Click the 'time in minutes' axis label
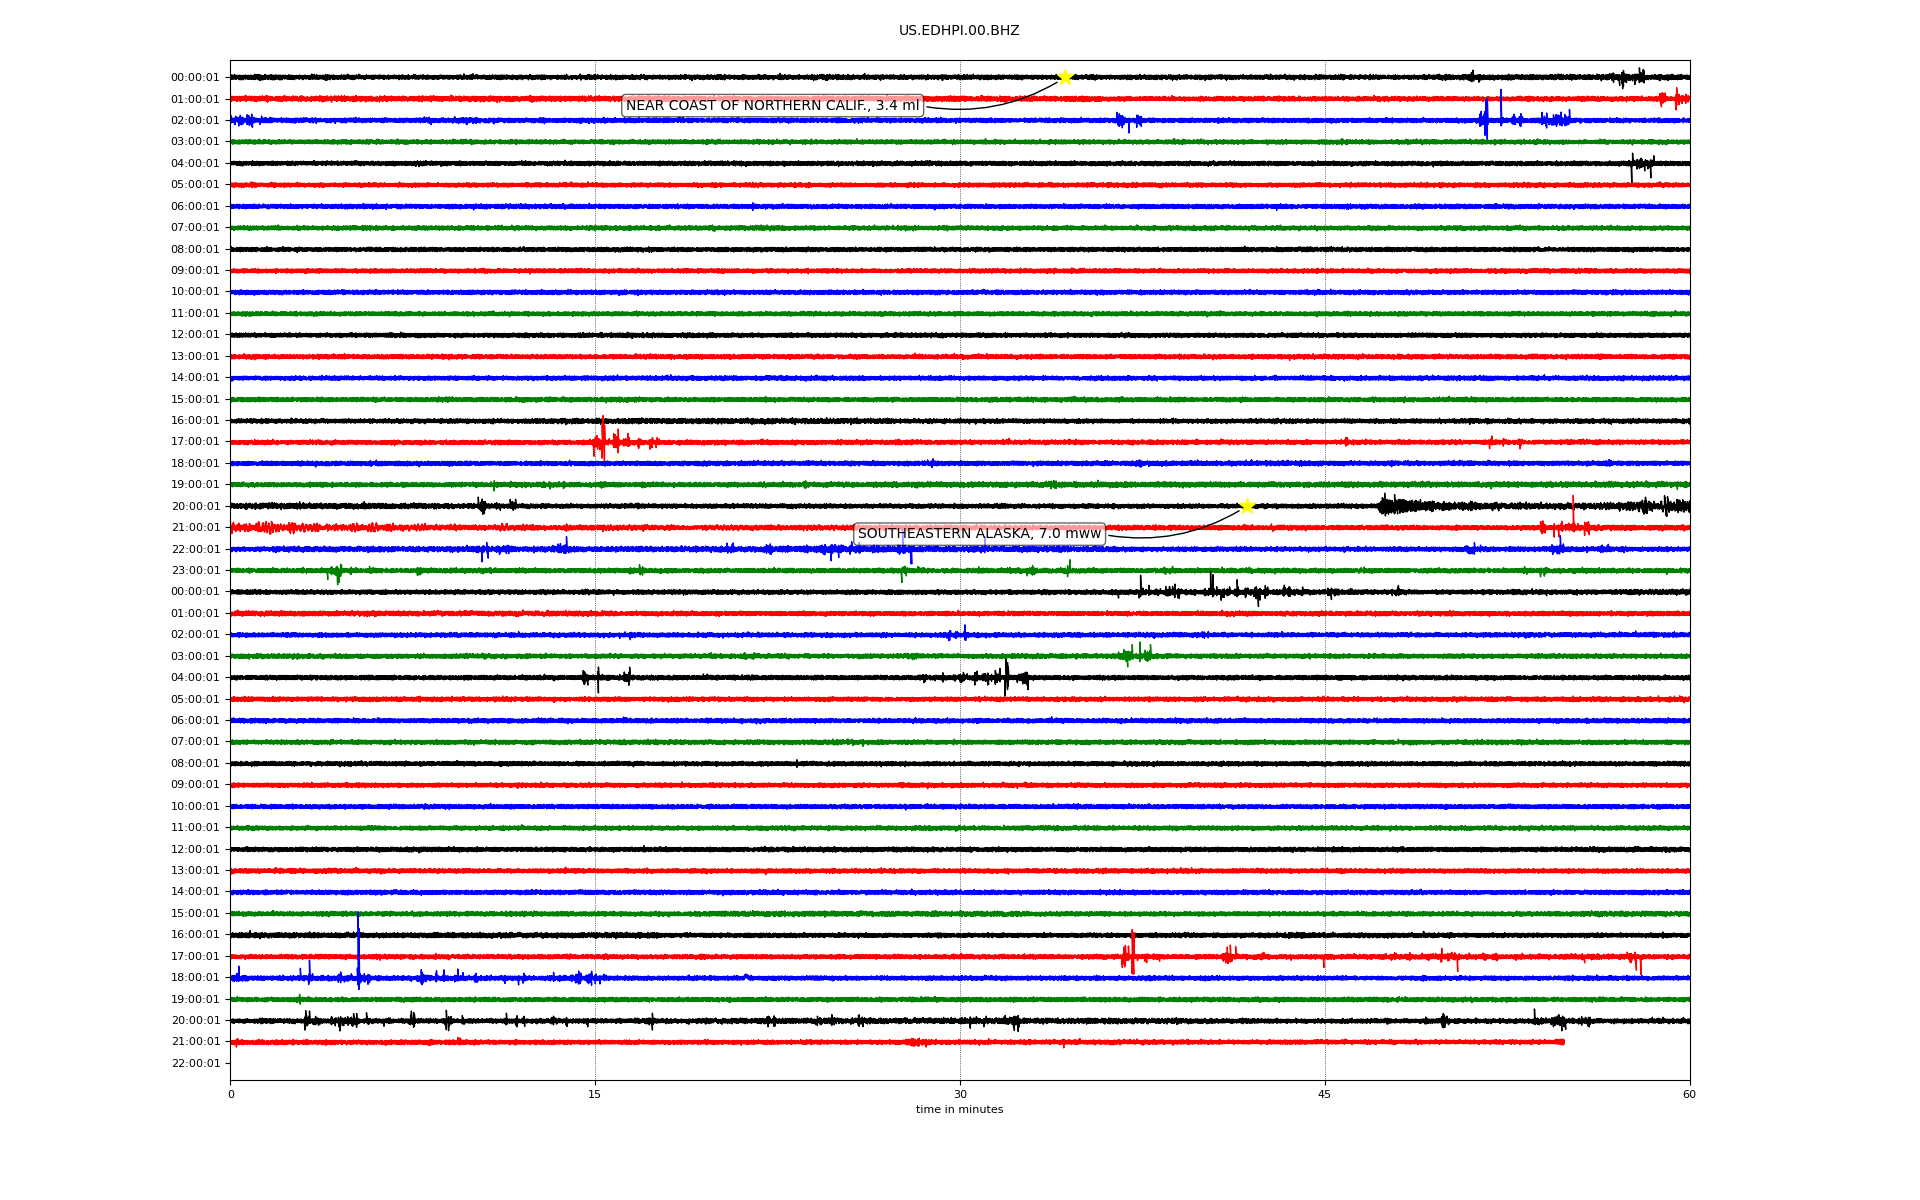The image size is (1920, 1200). click(959, 1109)
